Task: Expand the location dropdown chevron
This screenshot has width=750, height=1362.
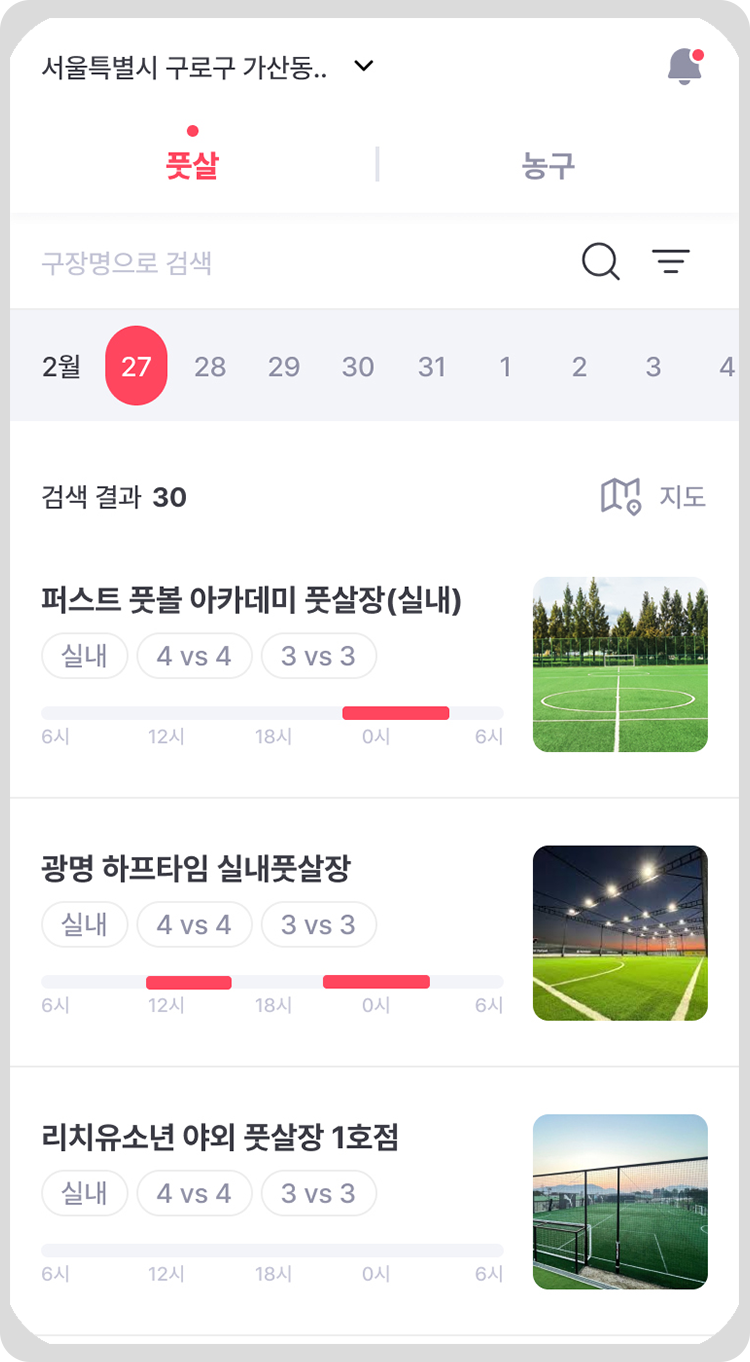Action: click(x=364, y=67)
